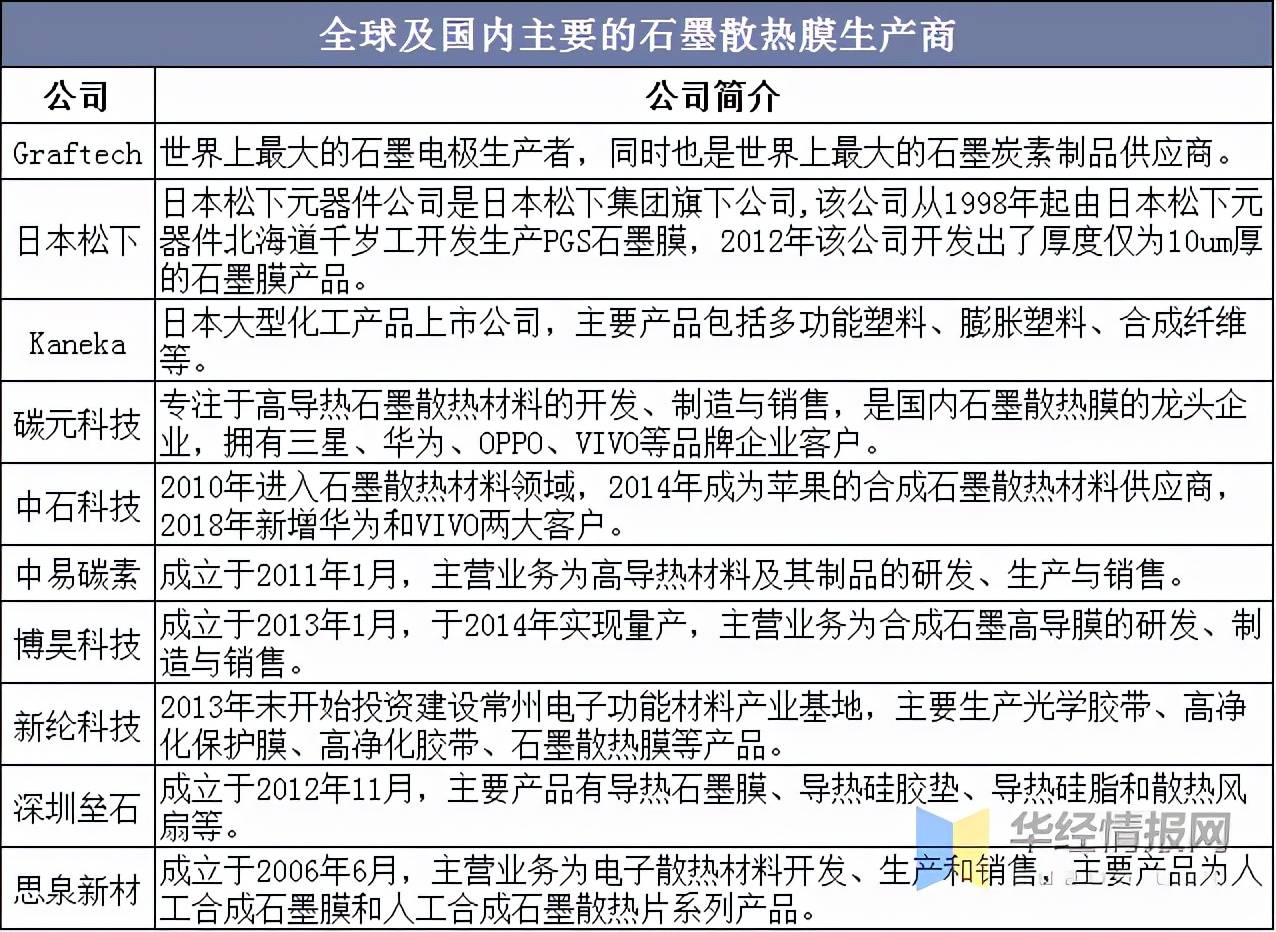Click the 碳元科技 company cell
The image size is (1276, 932).
77,422
